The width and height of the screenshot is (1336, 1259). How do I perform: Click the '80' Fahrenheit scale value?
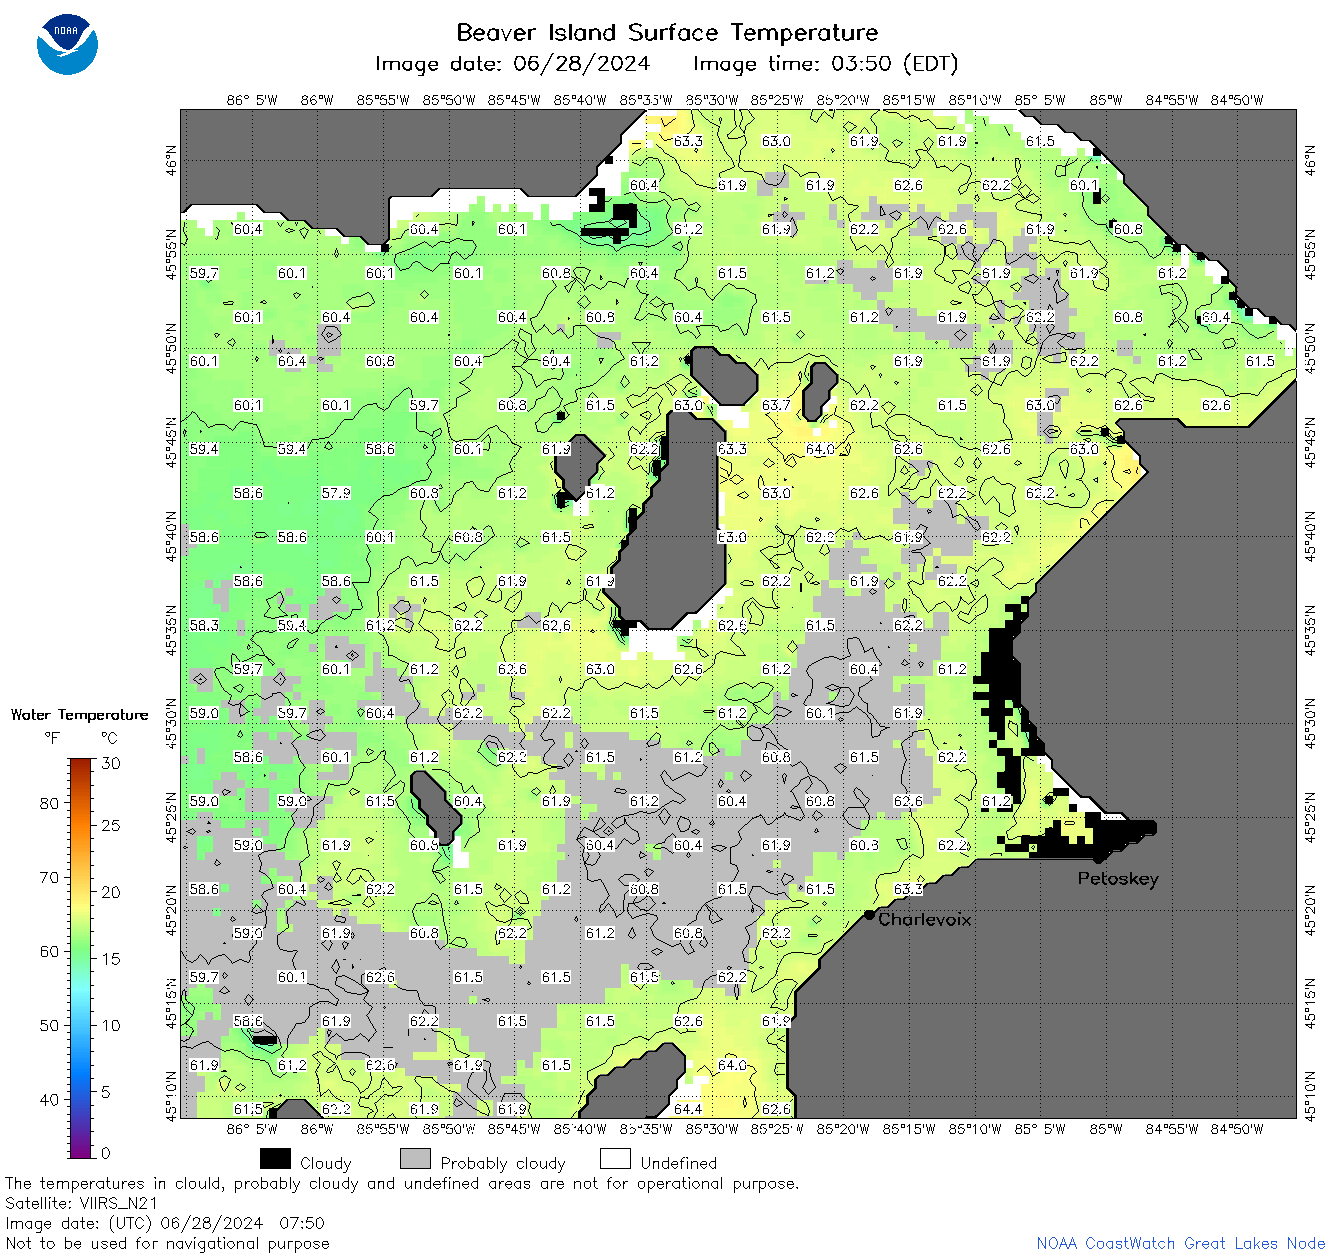[49, 803]
